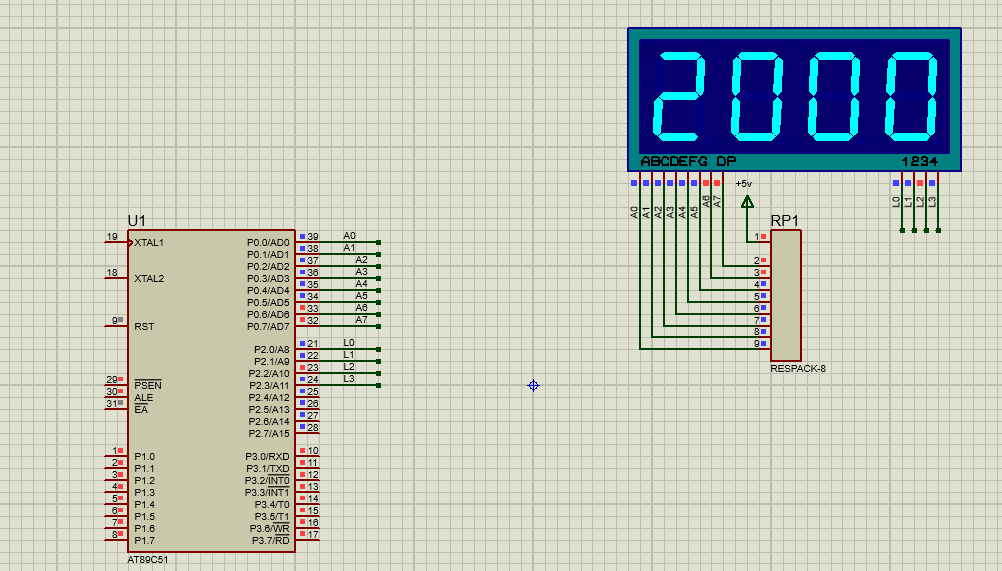Click the P3.0/RXD pin label
Screen dimensions: 1002x571
click(268, 457)
